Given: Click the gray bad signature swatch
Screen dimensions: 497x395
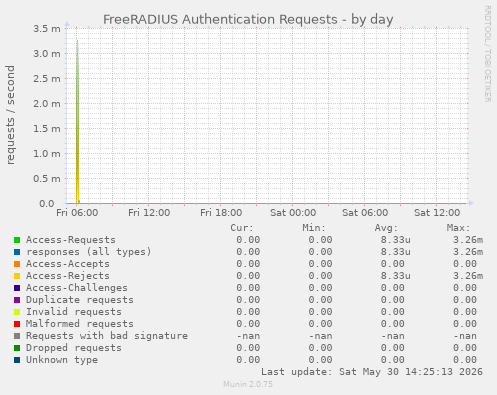Looking at the screenshot, I should (x=17, y=336).
